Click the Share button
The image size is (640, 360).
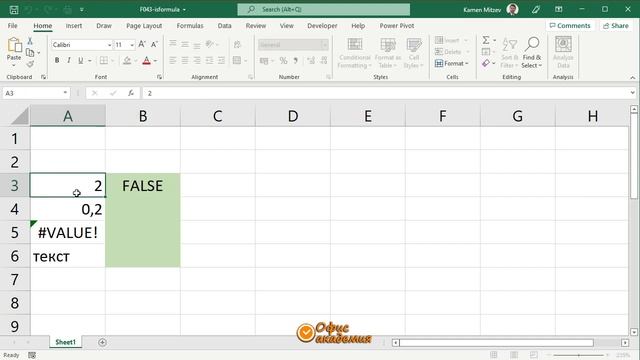click(616, 25)
